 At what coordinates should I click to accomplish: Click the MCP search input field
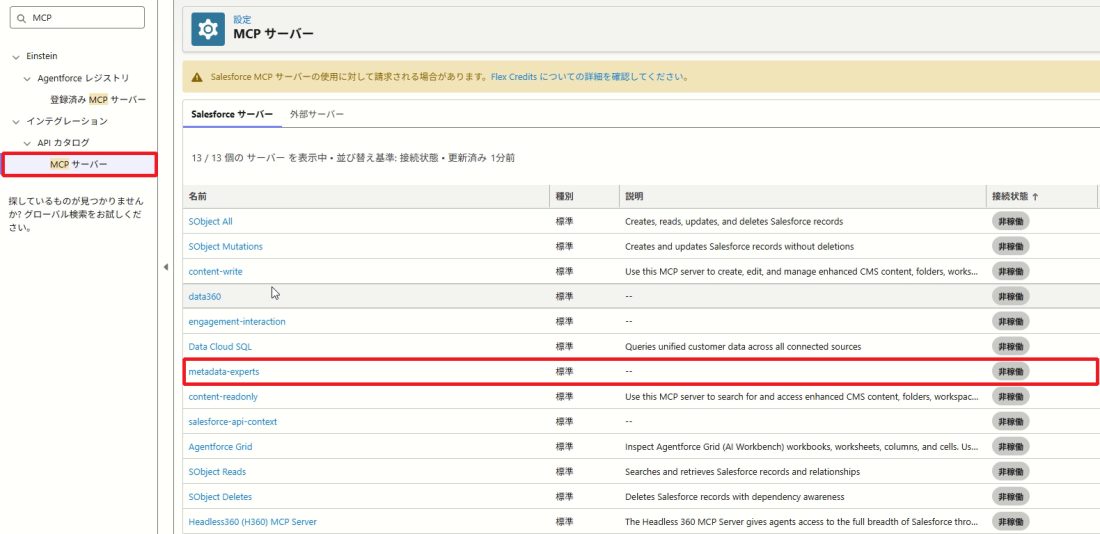(x=77, y=18)
